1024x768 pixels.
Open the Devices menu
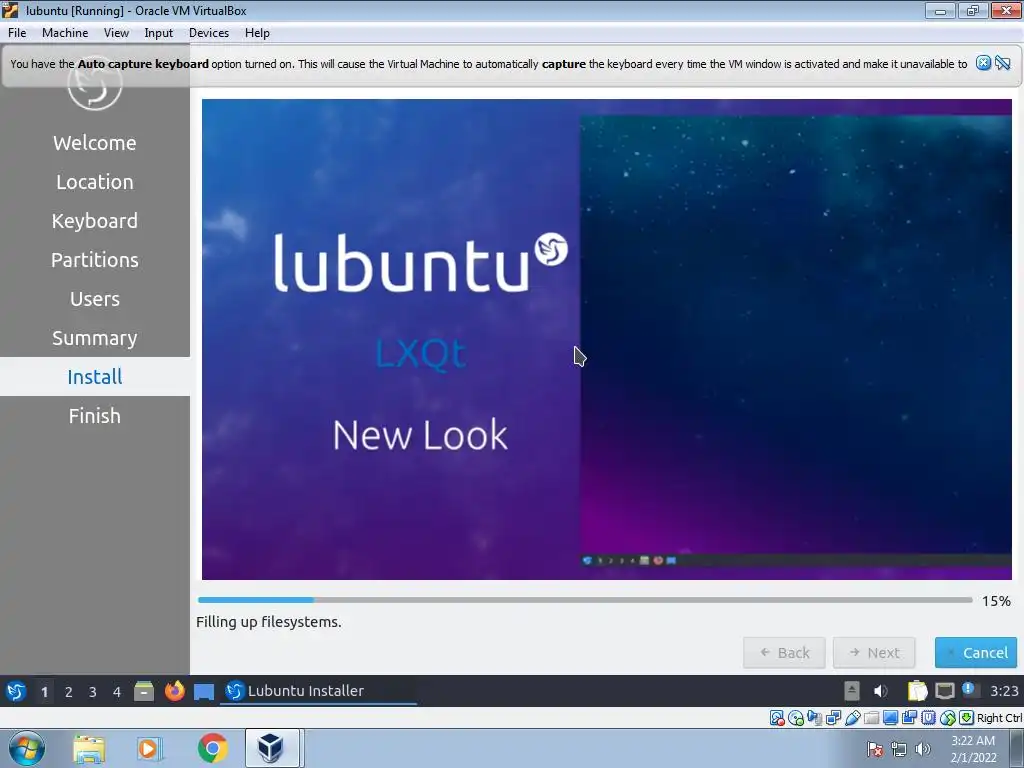(209, 33)
